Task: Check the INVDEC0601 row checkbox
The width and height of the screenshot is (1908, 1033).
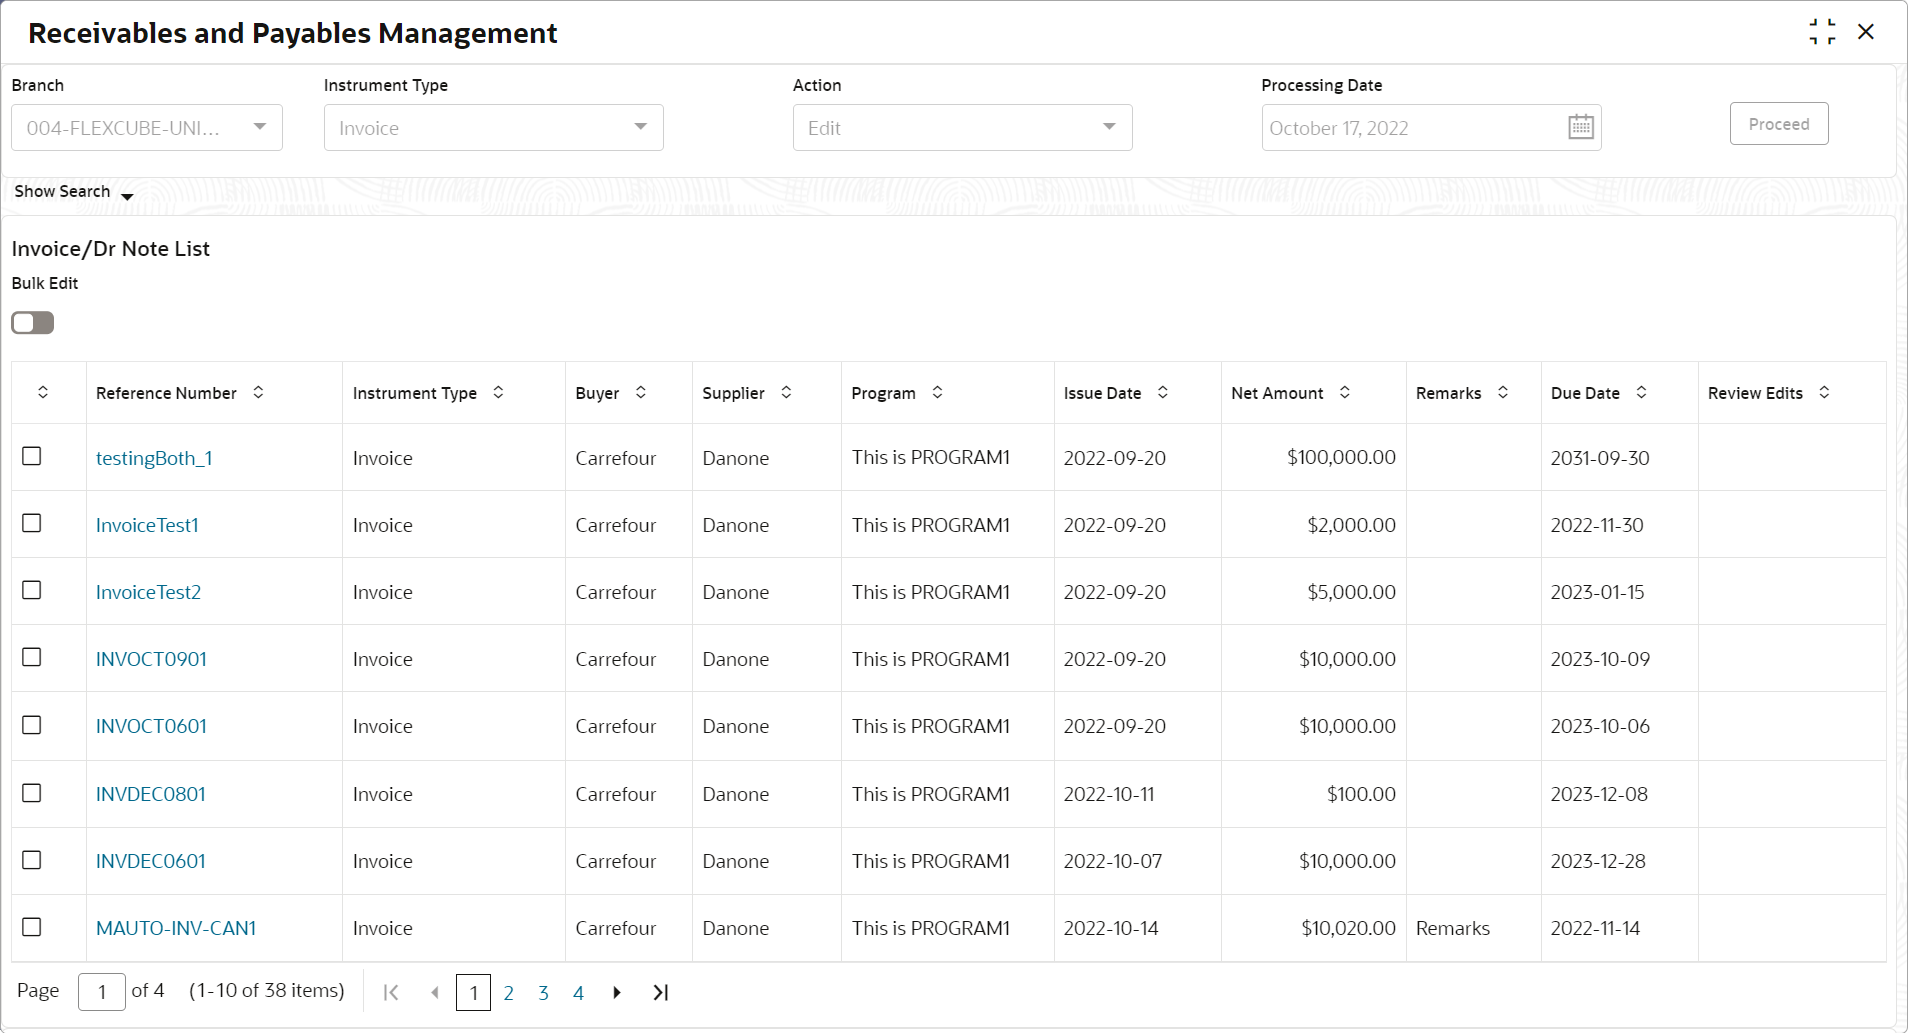Action: click(x=32, y=860)
